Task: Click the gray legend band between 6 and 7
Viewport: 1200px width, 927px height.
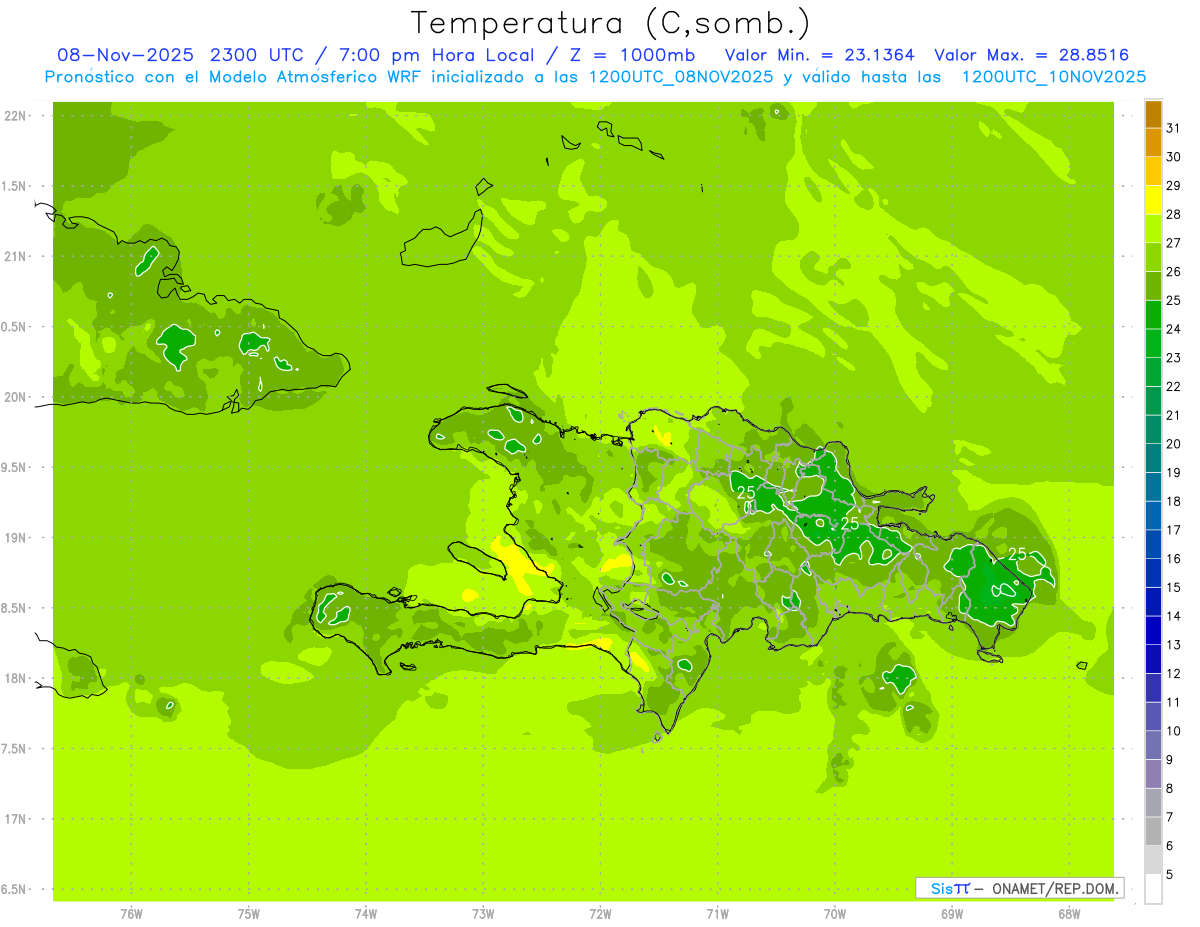Action: click(1153, 831)
